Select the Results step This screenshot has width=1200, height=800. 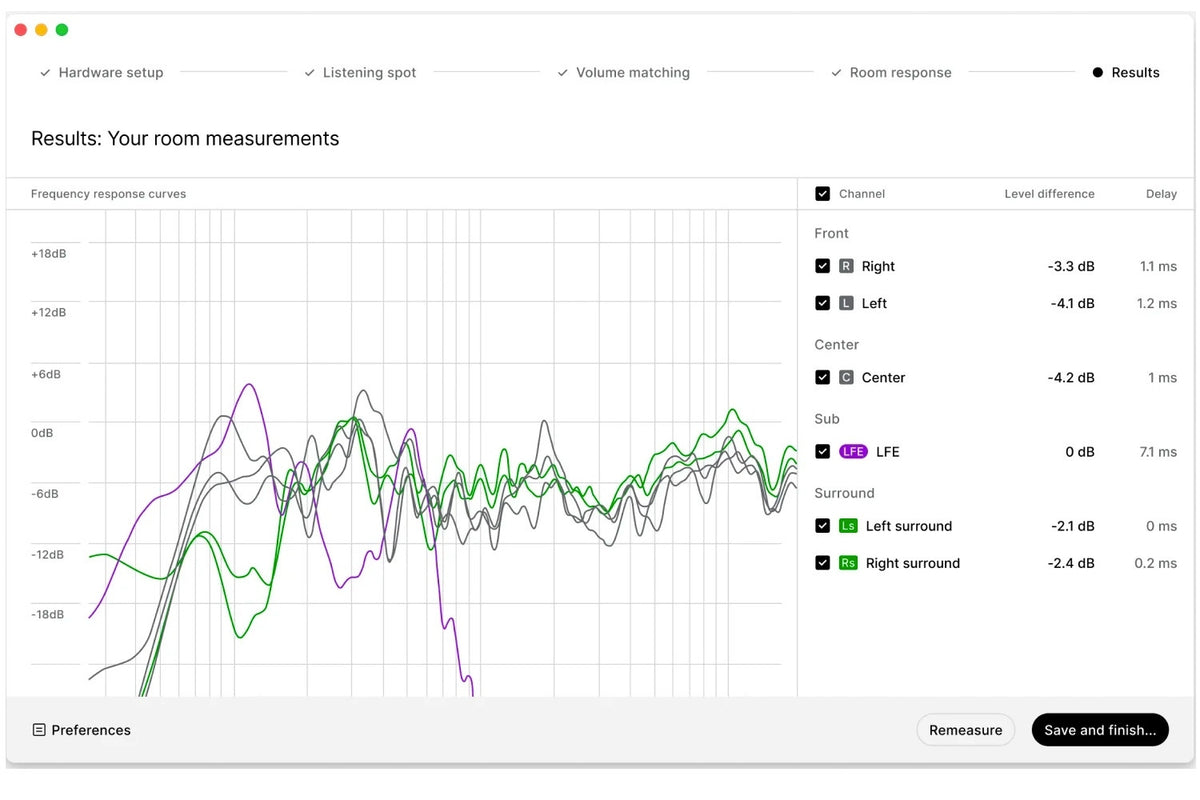pos(1126,73)
